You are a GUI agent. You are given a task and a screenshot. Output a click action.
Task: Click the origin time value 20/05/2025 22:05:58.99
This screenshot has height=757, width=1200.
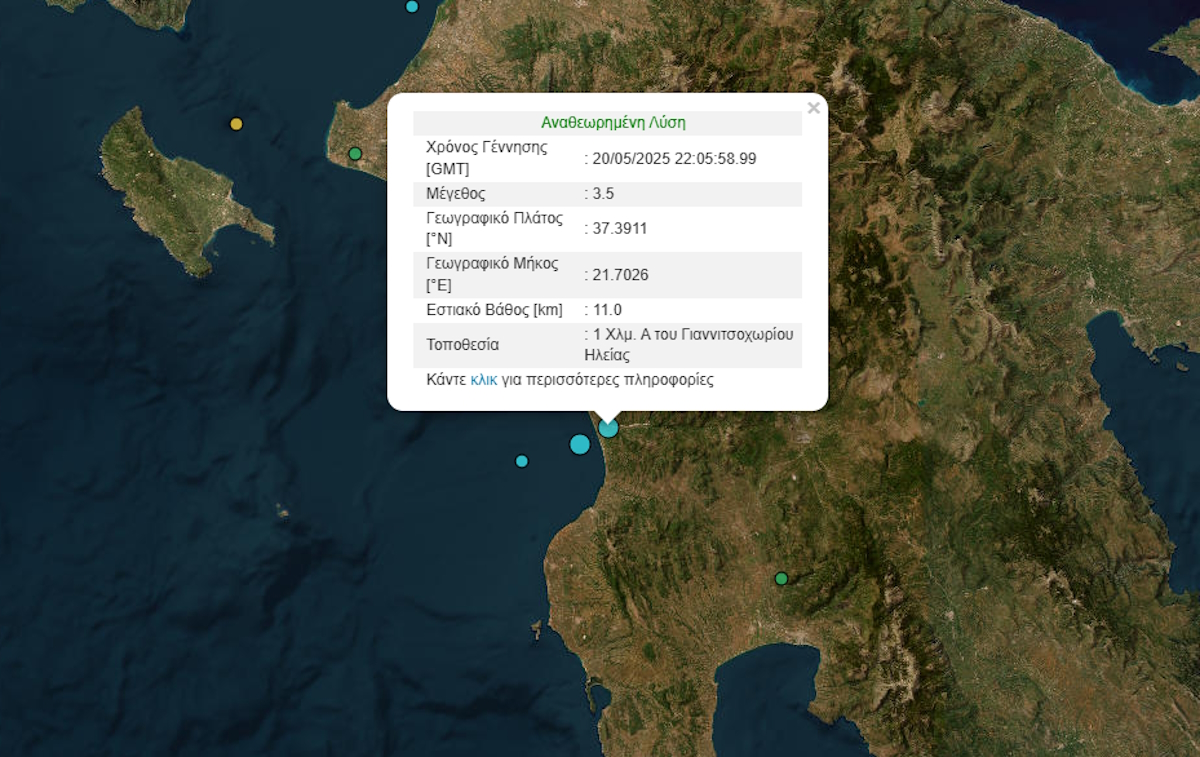click(675, 158)
